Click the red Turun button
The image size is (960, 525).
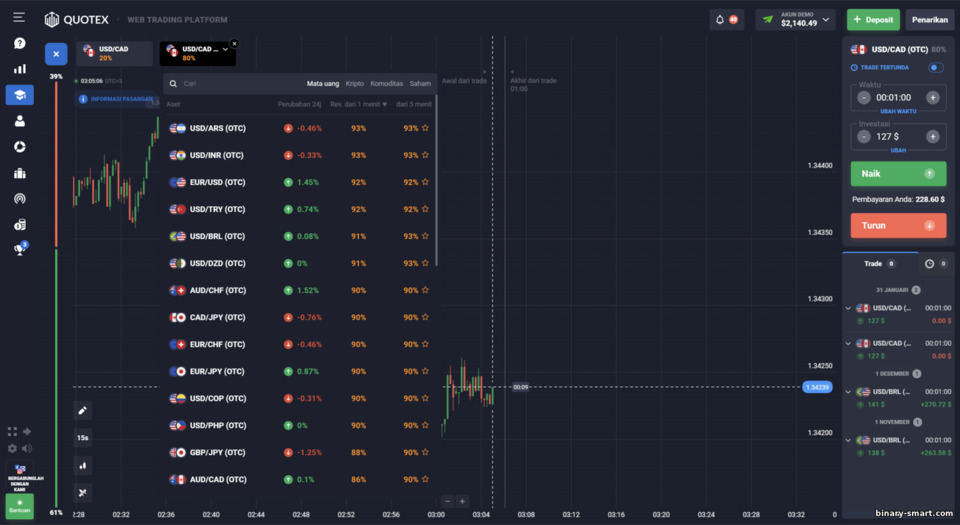point(898,225)
